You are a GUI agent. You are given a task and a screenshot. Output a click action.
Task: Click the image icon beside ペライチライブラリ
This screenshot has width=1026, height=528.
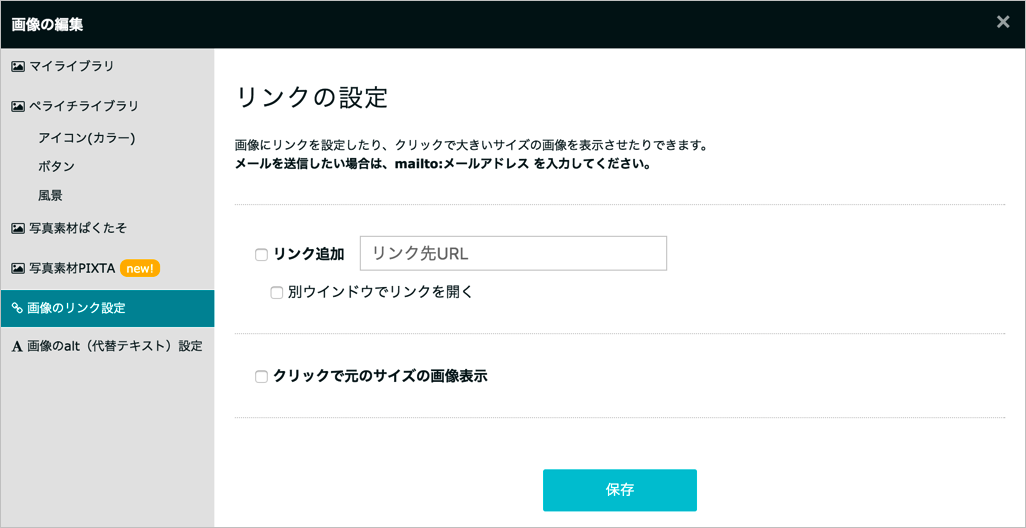[18, 106]
